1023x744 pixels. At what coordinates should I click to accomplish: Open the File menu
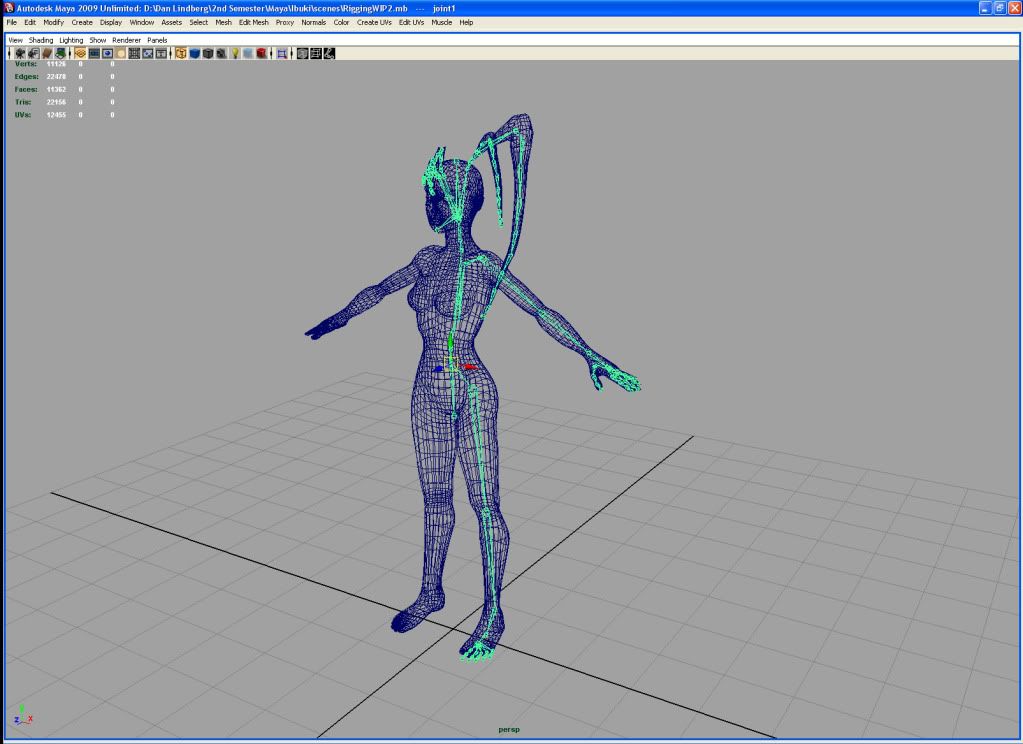pyautogui.click(x=12, y=22)
